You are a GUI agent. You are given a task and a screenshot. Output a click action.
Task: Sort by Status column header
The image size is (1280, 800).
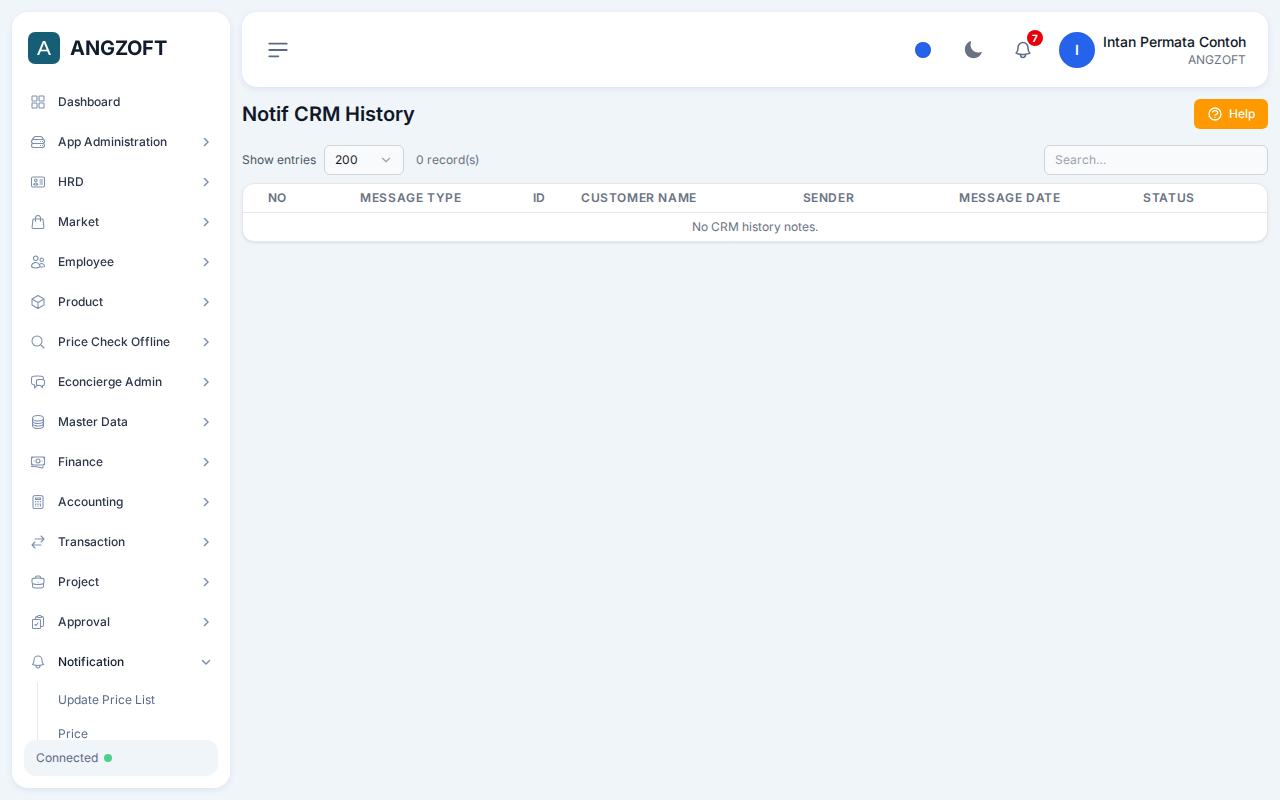pos(1168,198)
